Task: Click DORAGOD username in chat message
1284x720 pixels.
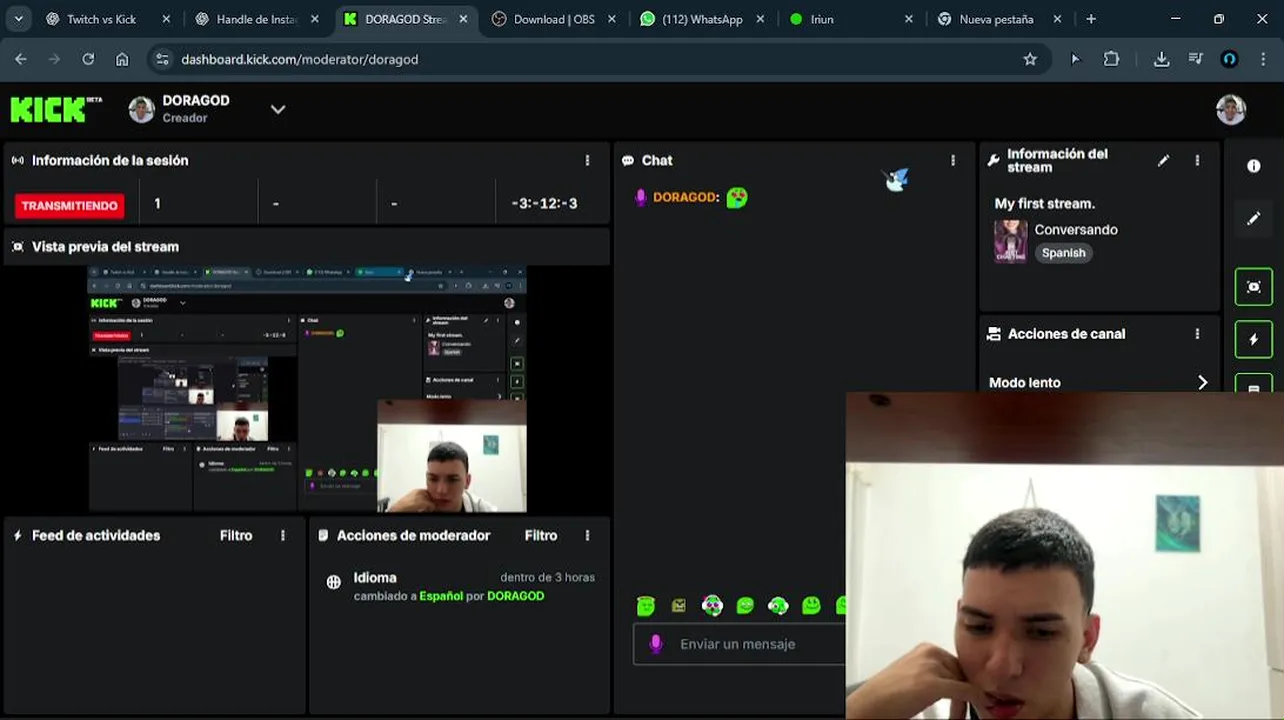Action: (686, 198)
